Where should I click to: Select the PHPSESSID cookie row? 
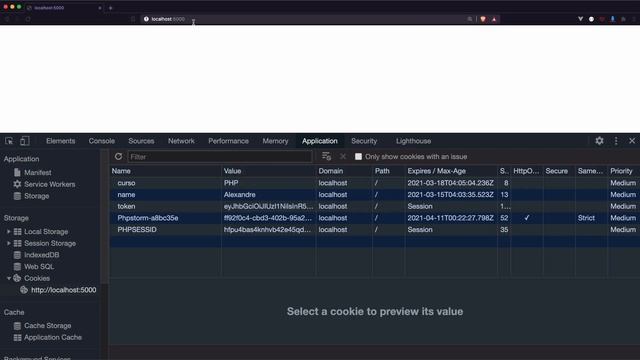coord(374,230)
